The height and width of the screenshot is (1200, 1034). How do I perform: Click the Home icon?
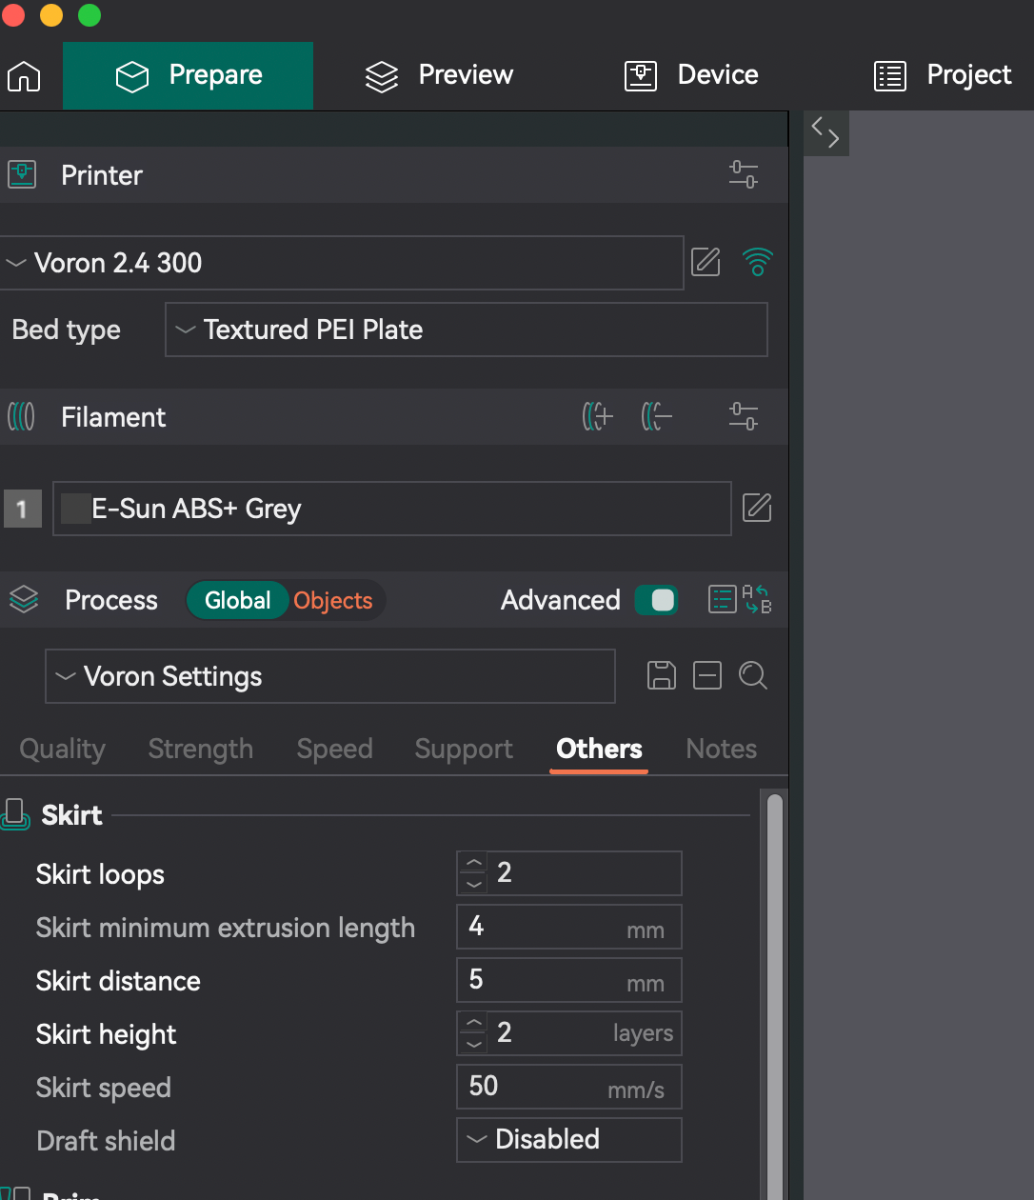(24, 76)
